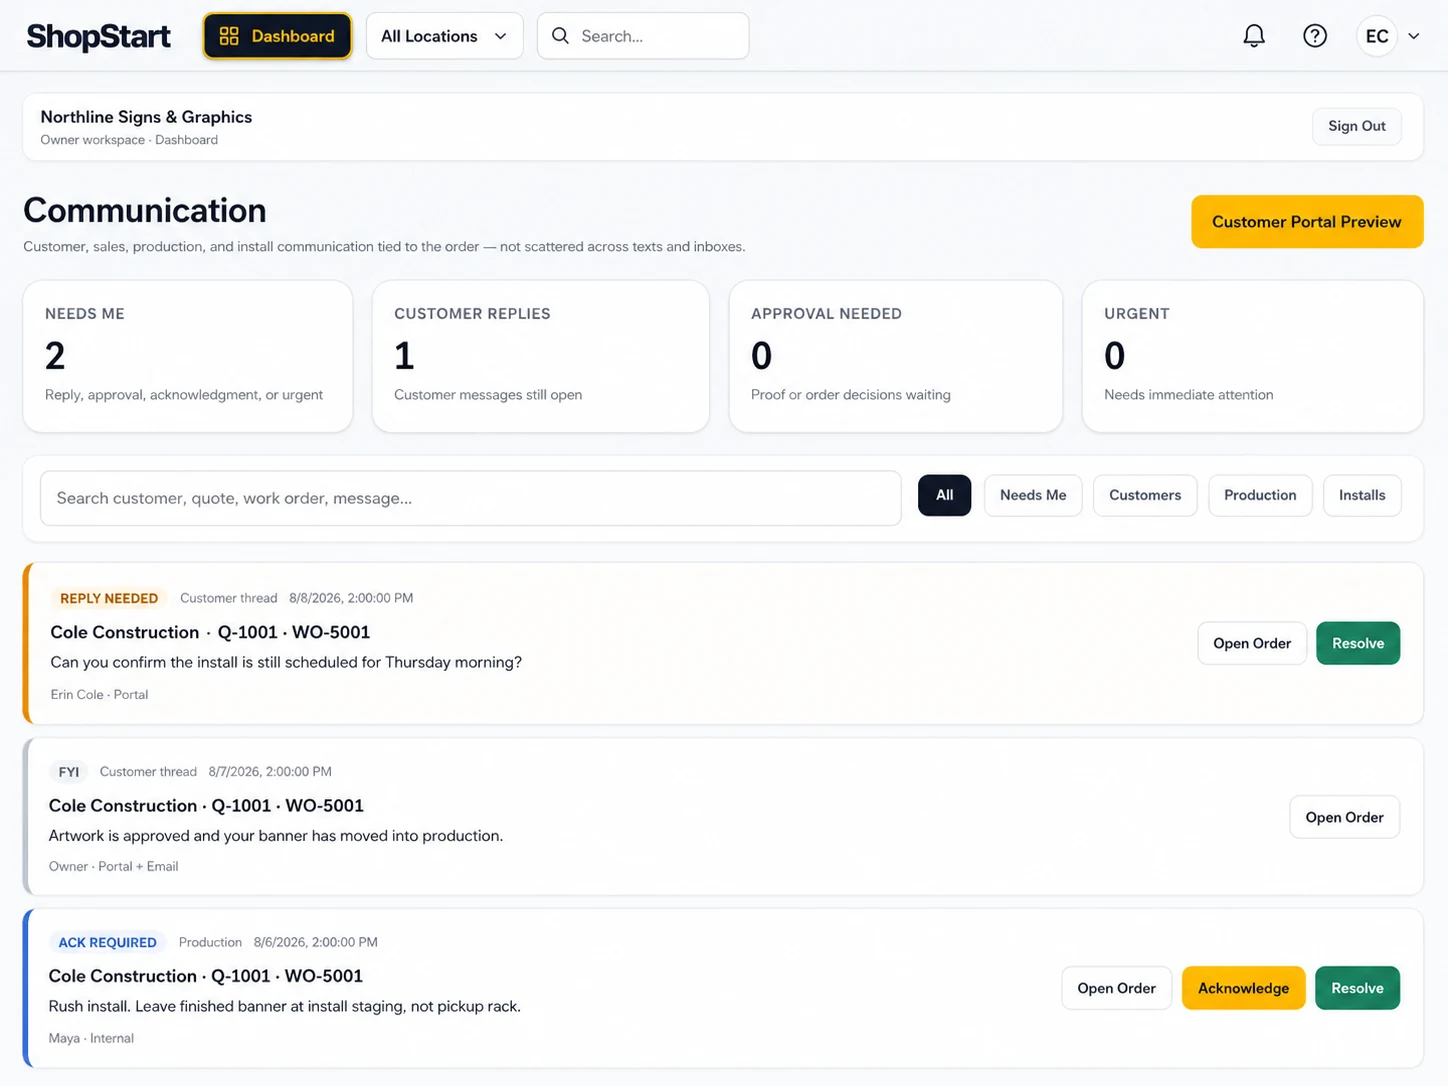Open Order on the Ack Required thread
Screen dimensions: 1448x1086
[1116, 988]
